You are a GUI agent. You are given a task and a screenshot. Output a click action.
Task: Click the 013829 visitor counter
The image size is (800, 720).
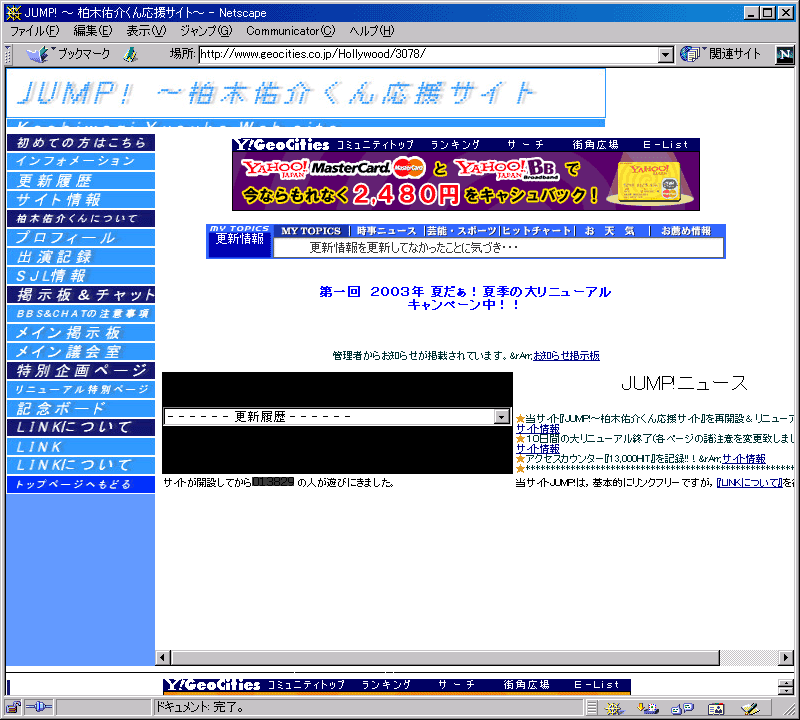273,482
